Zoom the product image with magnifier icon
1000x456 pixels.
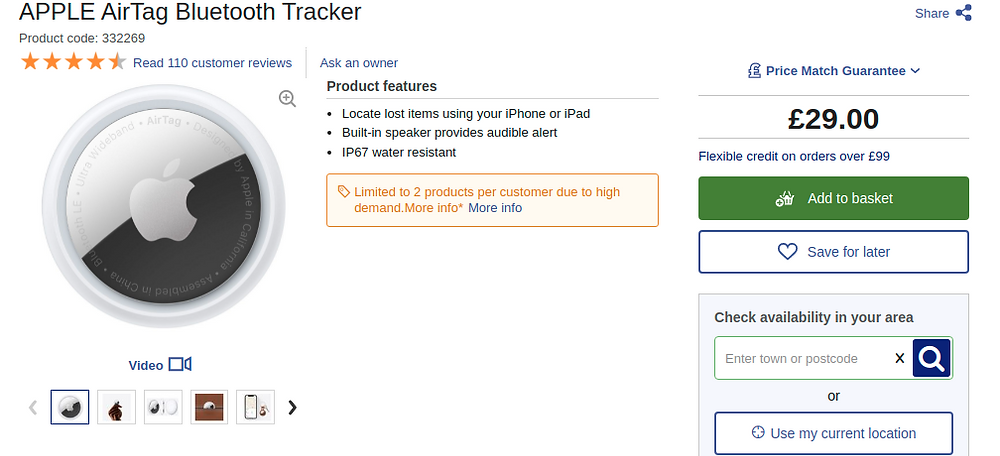[x=287, y=98]
